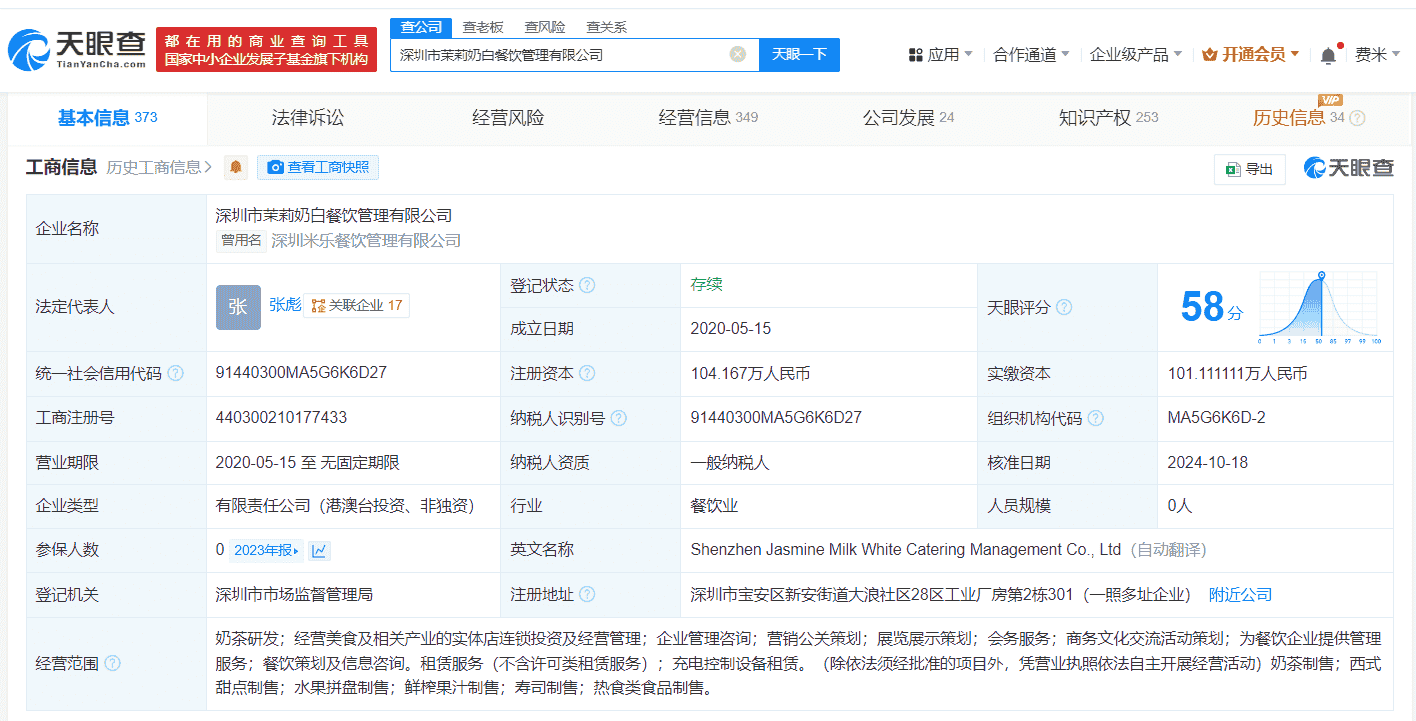Viewport: 1416px width, 721px height.
Task: Click the camera icon in 查看工商快照
Action: [x=276, y=167]
